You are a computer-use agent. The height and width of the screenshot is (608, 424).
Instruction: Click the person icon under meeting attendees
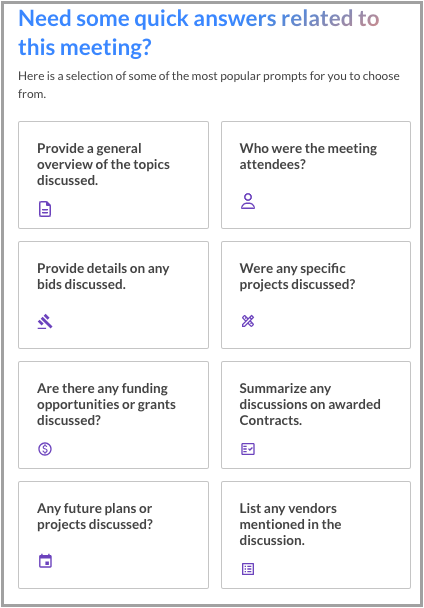(x=248, y=201)
